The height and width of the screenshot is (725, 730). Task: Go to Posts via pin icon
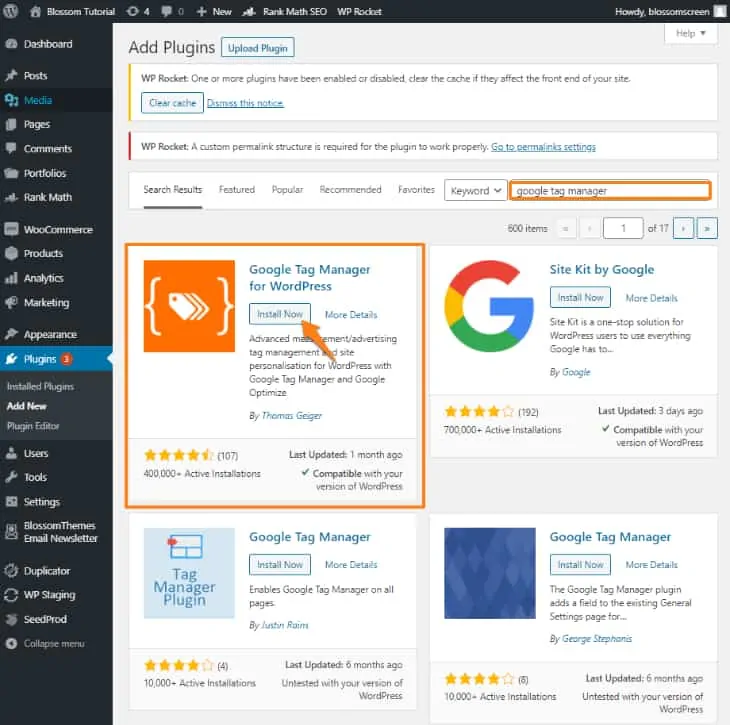(x=11, y=75)
